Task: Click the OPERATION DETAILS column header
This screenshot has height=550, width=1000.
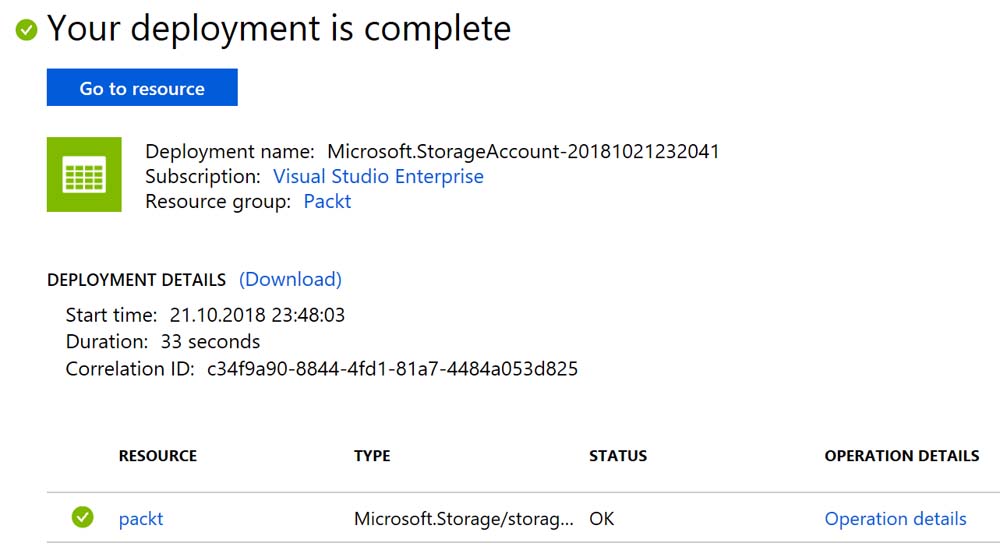Action: [x=901, y=456]
